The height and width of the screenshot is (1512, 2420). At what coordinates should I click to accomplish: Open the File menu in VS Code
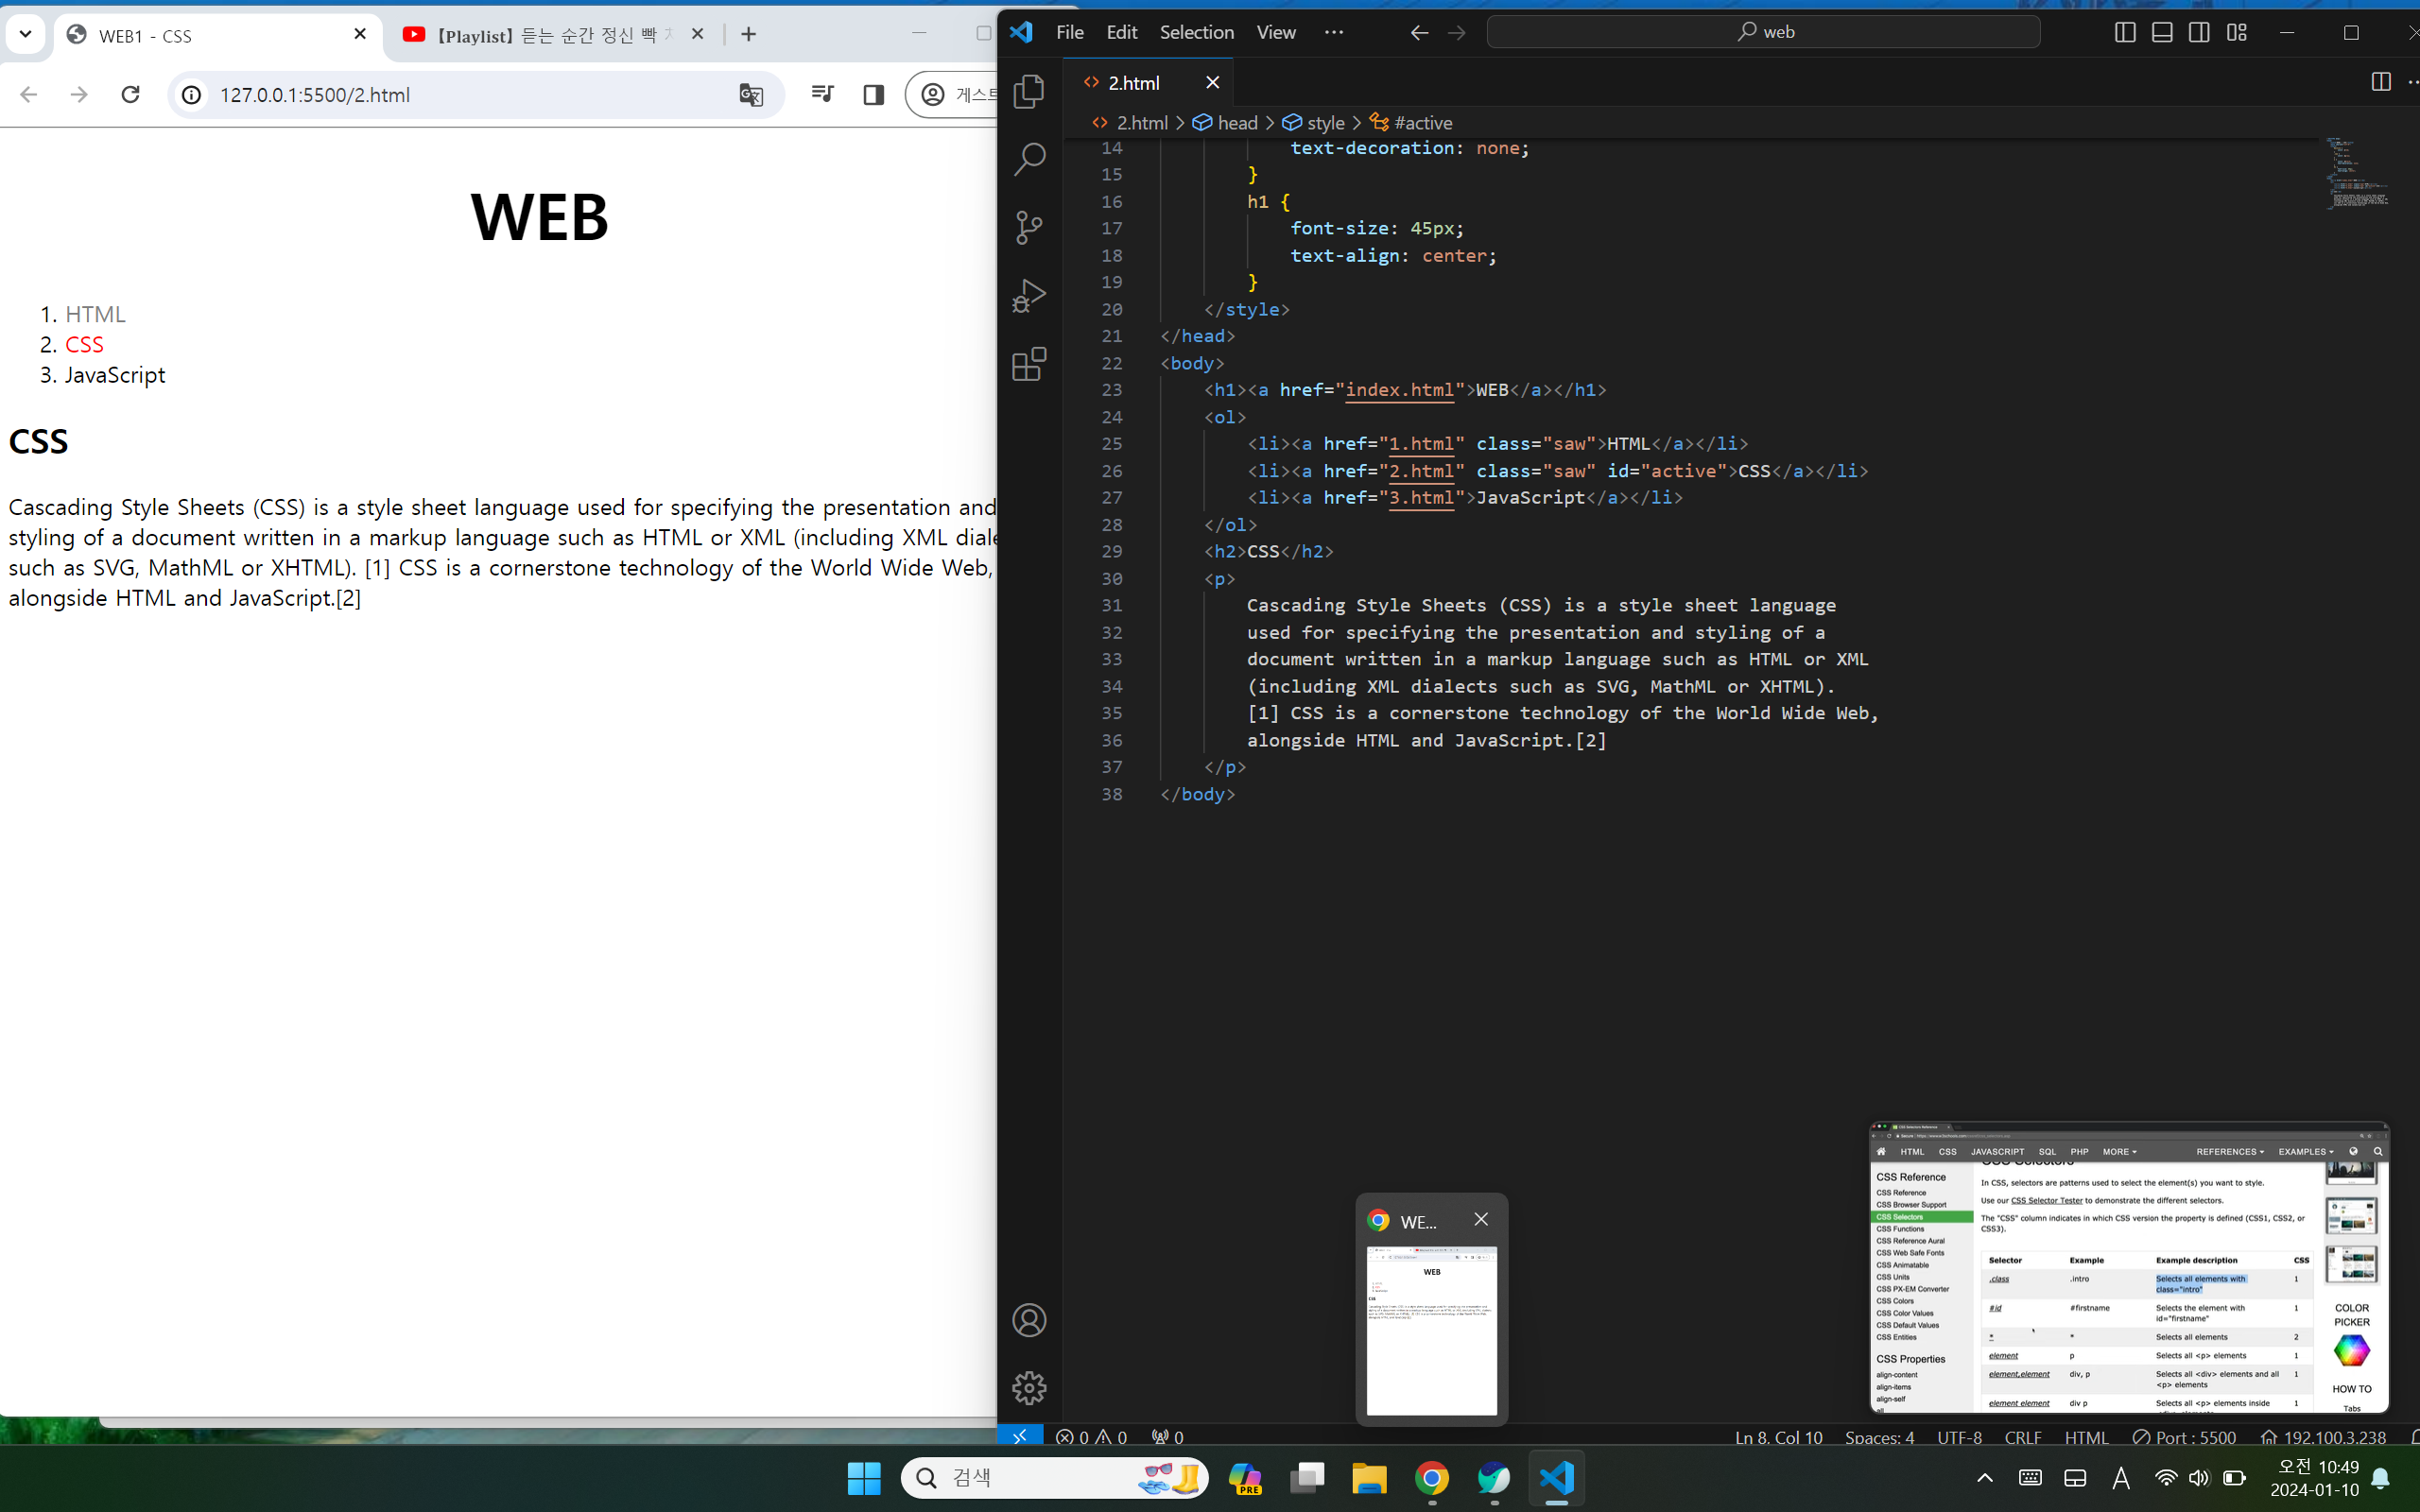tap(1070, 31)
